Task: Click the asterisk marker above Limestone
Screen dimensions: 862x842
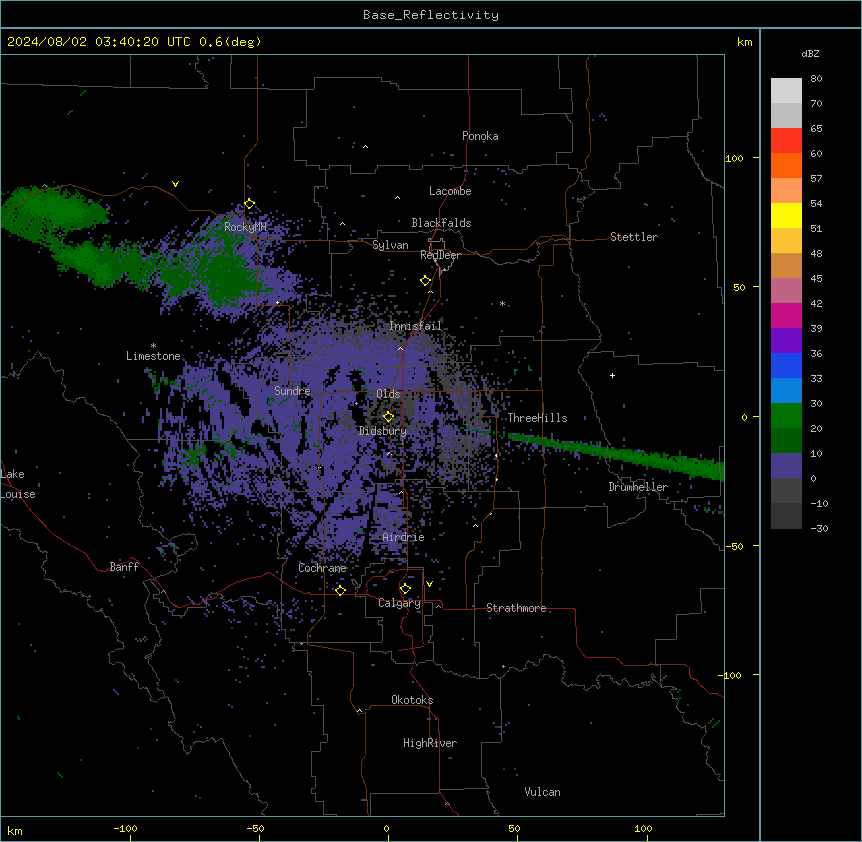Action: 153,346
